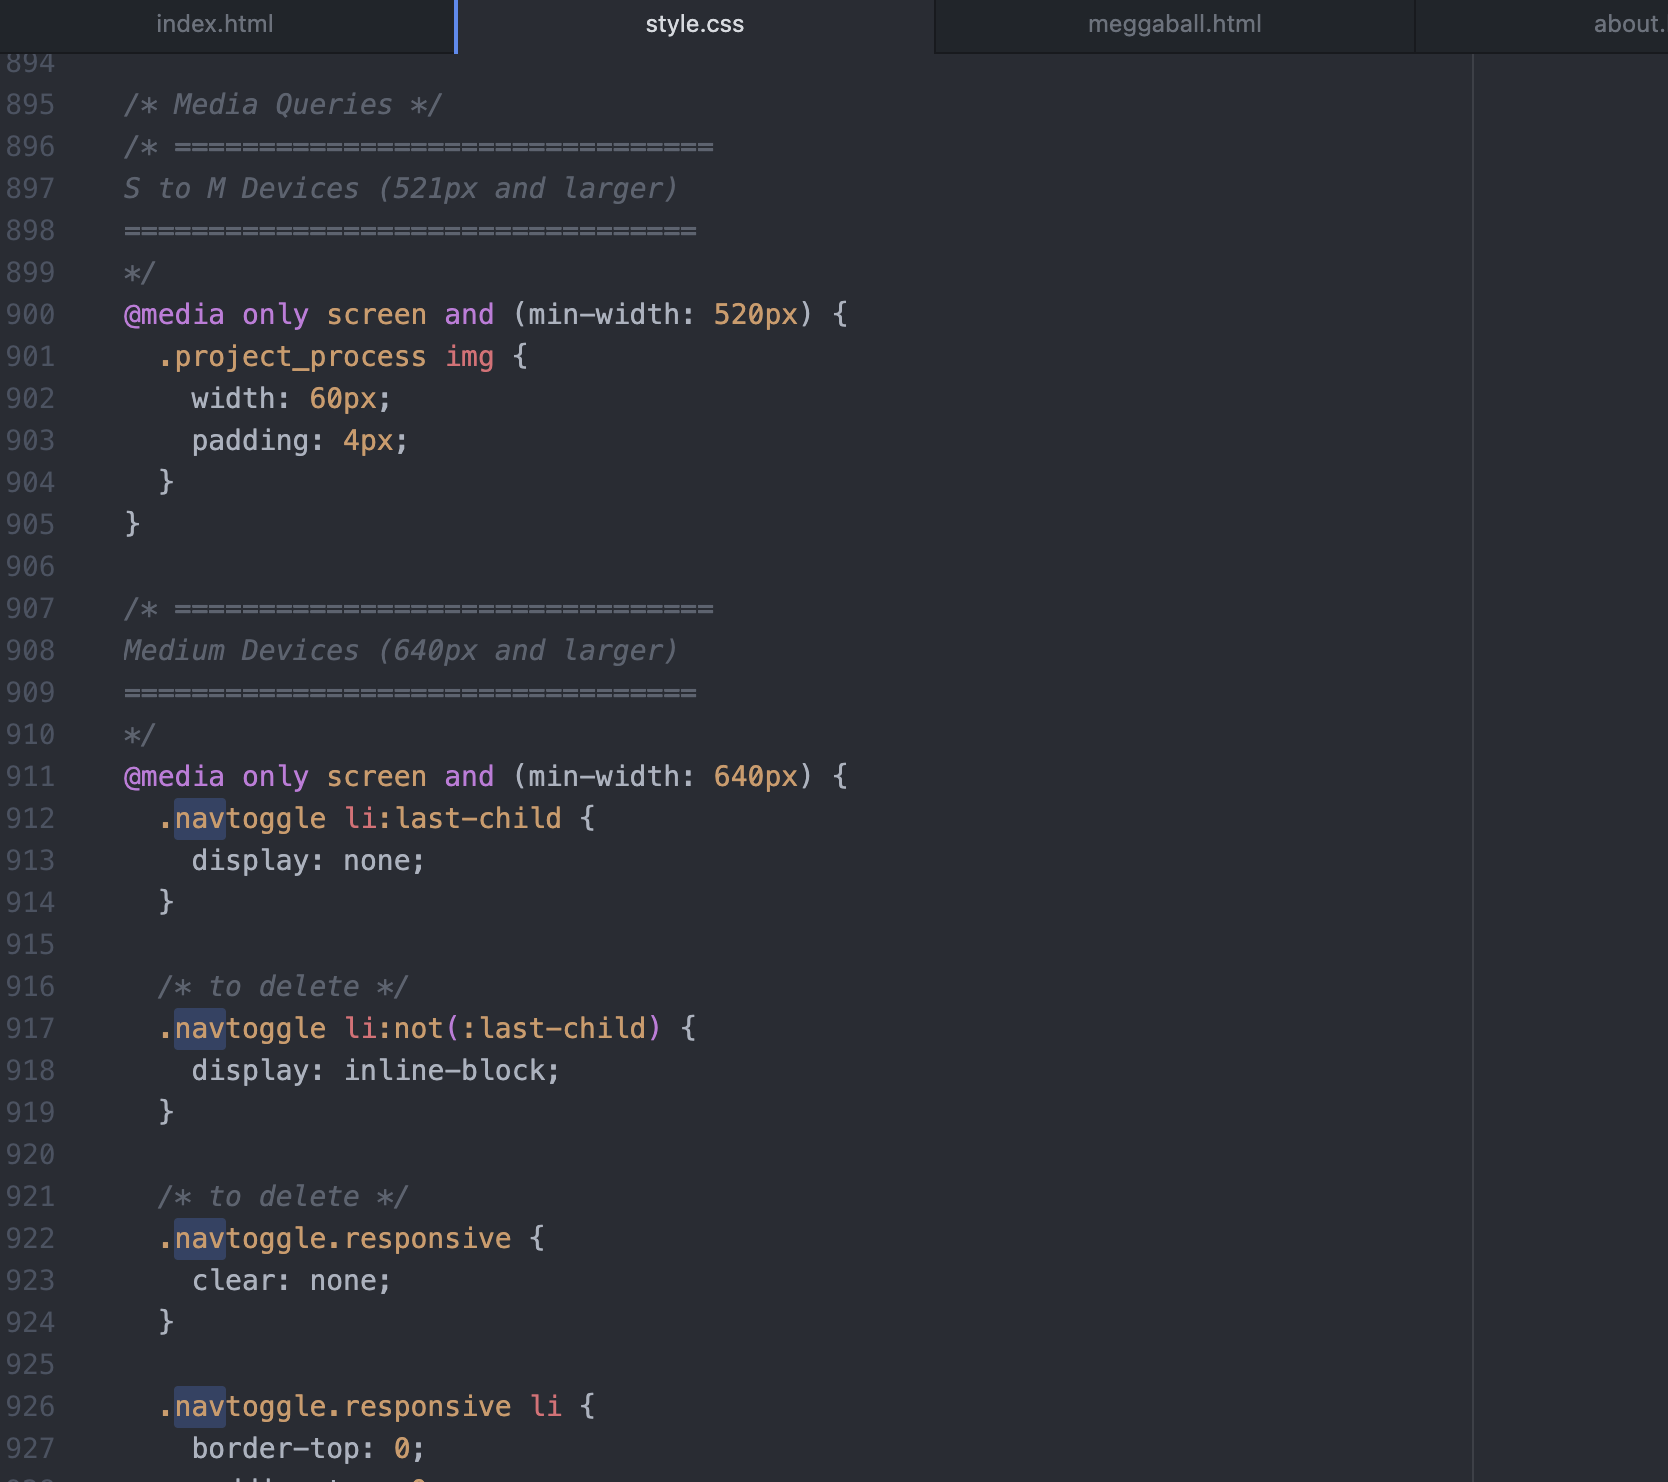Select the style.css tab
Screen dimensions: 1668x1482
coord(695,24)
